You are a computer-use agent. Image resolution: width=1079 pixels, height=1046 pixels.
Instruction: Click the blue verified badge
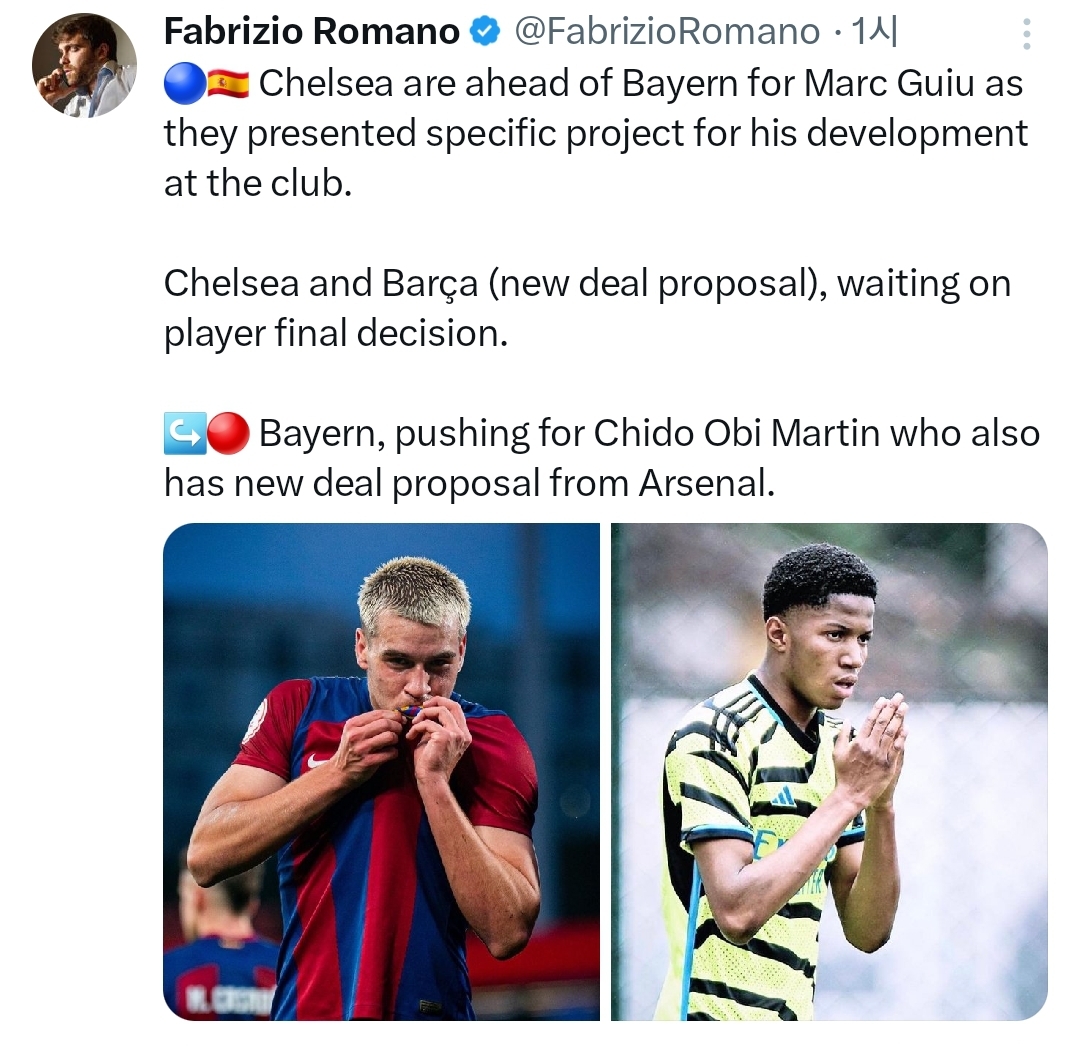click(485, 33)
